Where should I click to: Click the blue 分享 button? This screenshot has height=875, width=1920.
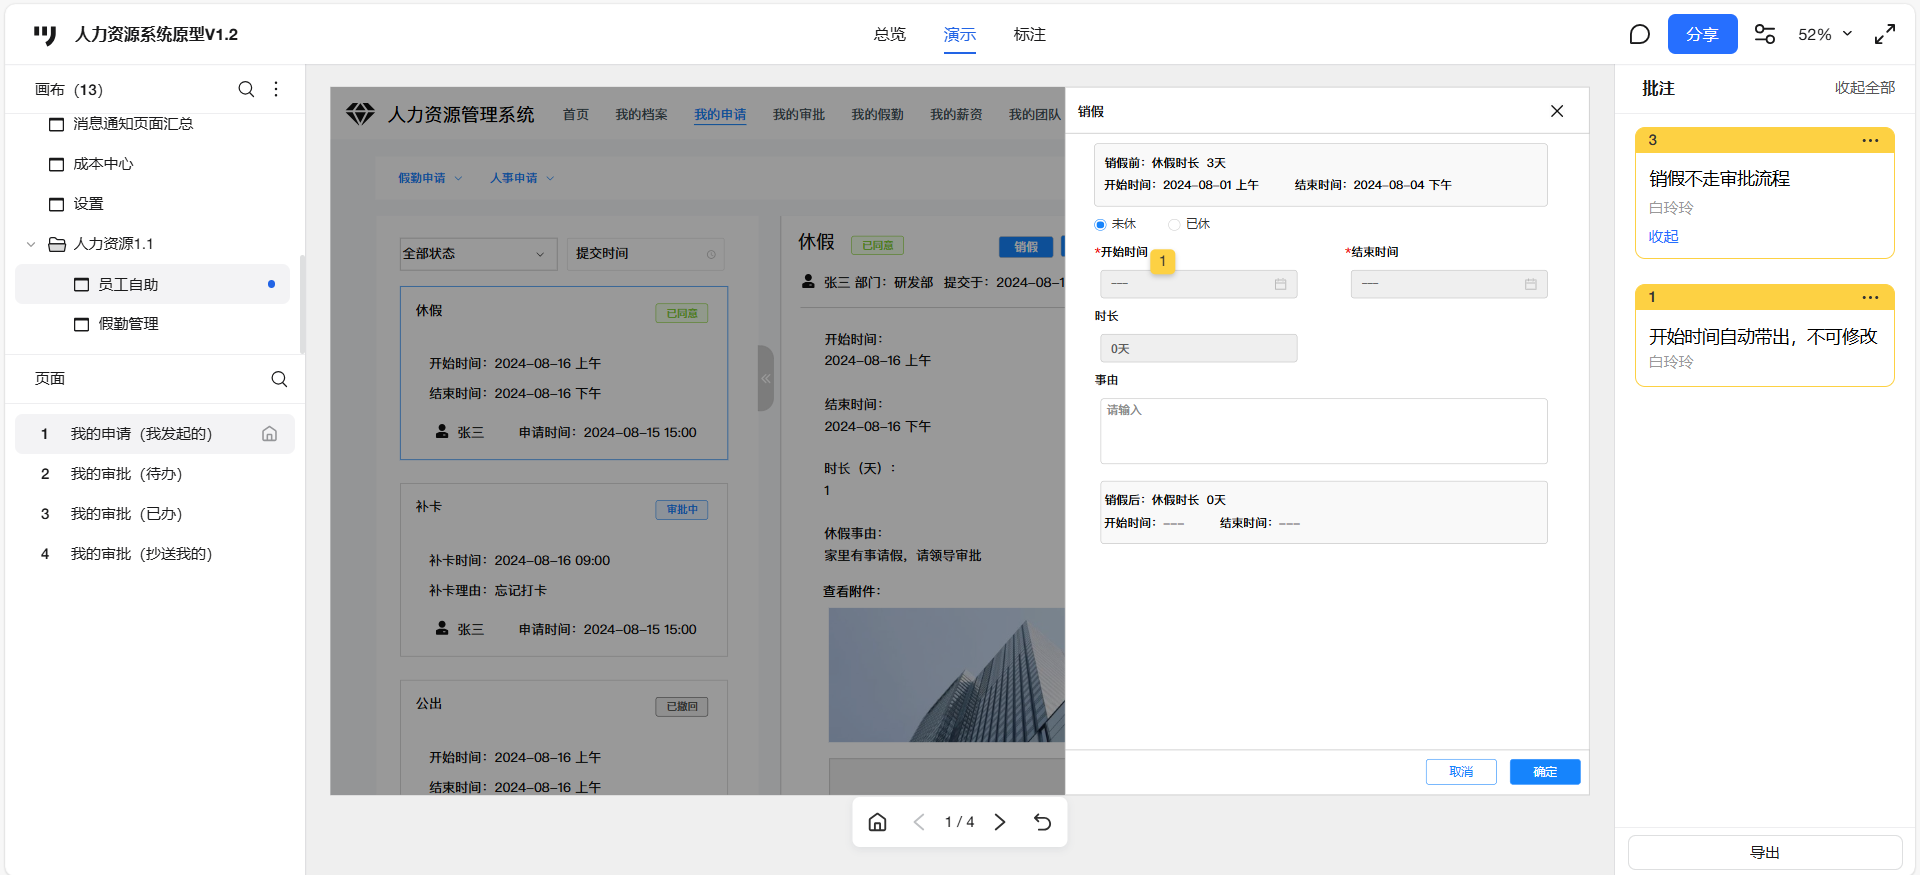(x=1702, y=35)
